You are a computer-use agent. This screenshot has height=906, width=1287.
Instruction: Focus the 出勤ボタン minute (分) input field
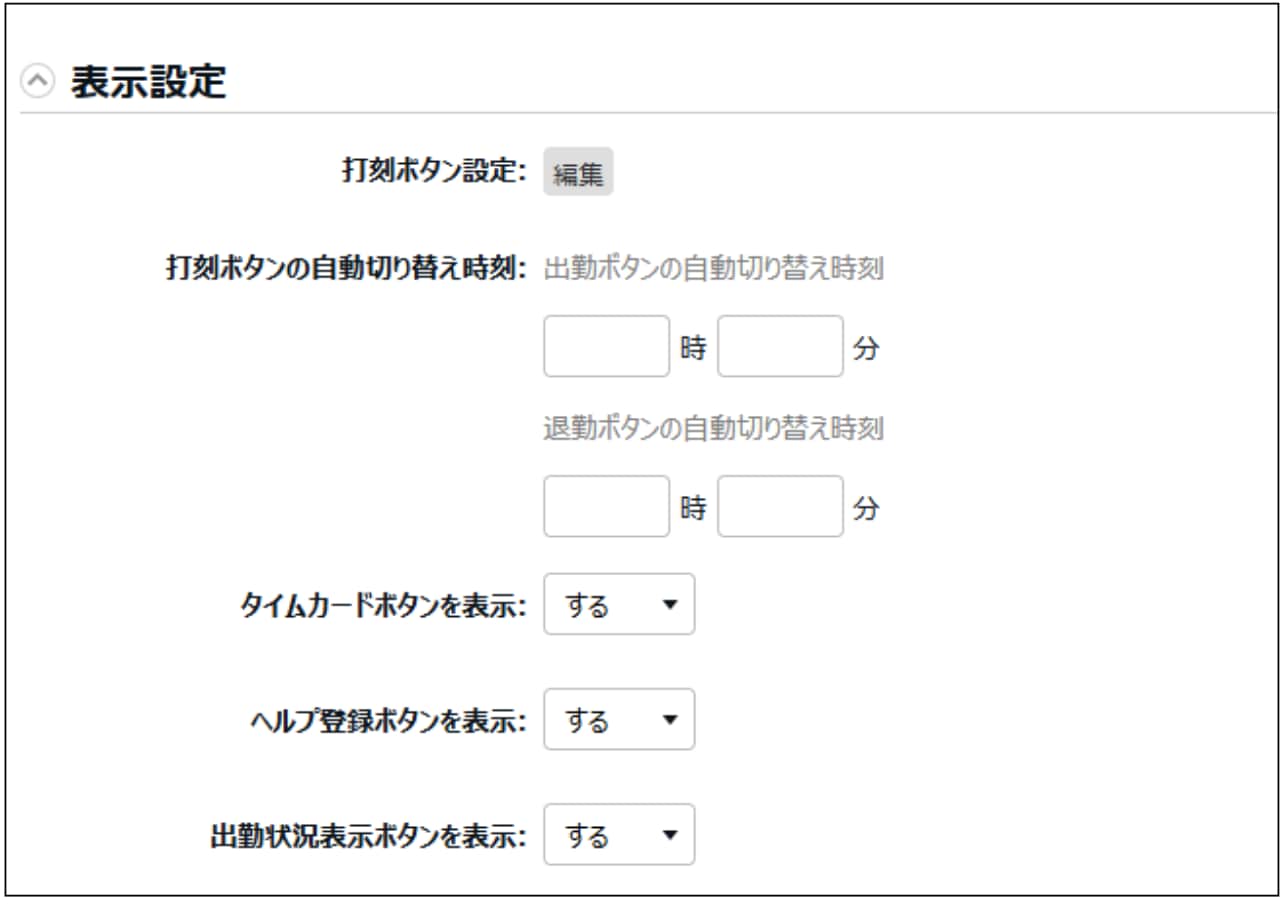[x=781, y=346]
